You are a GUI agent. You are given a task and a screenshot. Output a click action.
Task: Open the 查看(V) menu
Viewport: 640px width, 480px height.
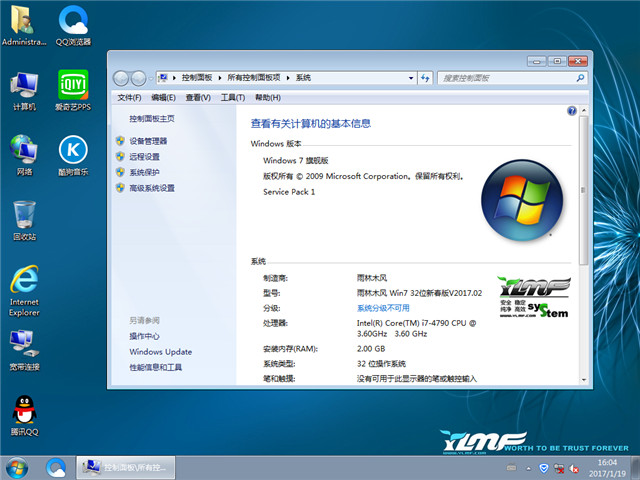click(198, 98)
